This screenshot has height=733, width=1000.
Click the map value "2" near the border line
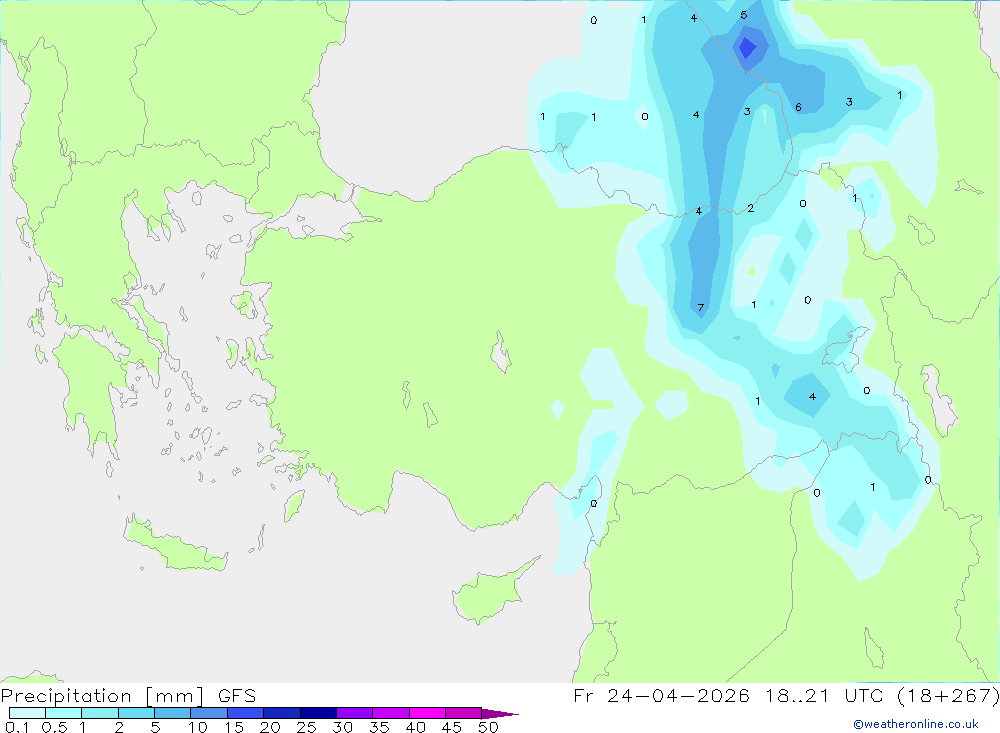click(751, 208)
